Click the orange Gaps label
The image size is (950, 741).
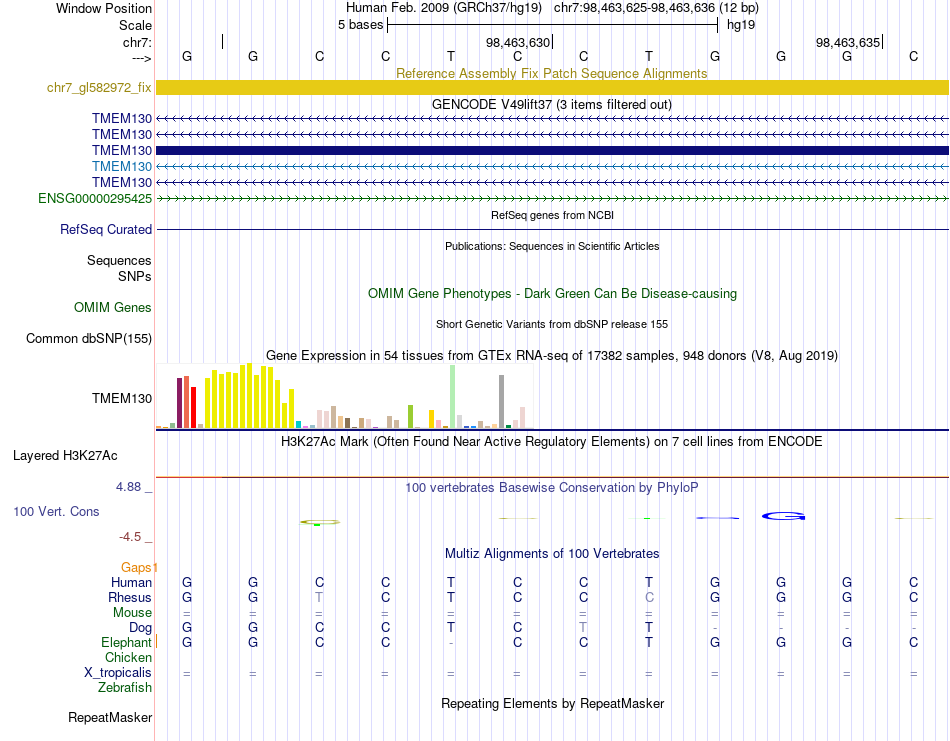136,568
